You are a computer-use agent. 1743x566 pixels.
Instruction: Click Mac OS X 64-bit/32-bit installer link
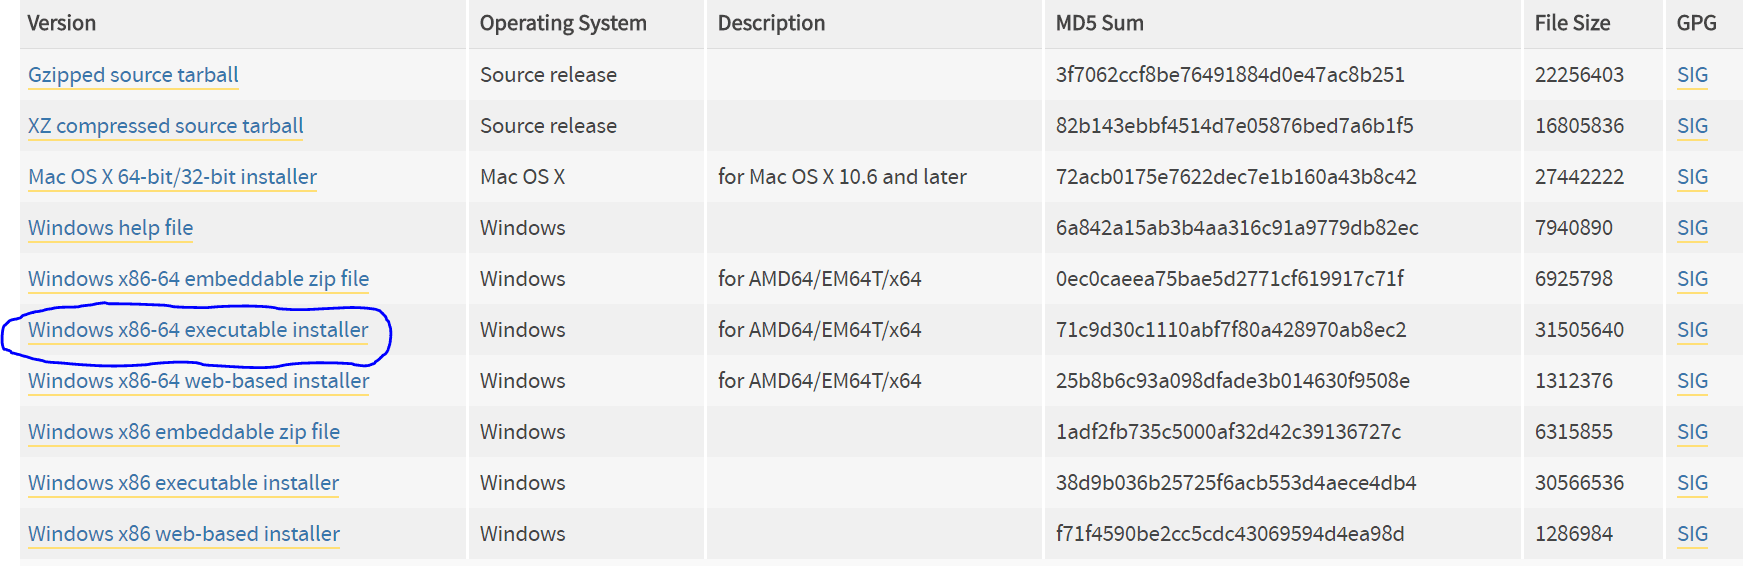(x=172, y=177)
